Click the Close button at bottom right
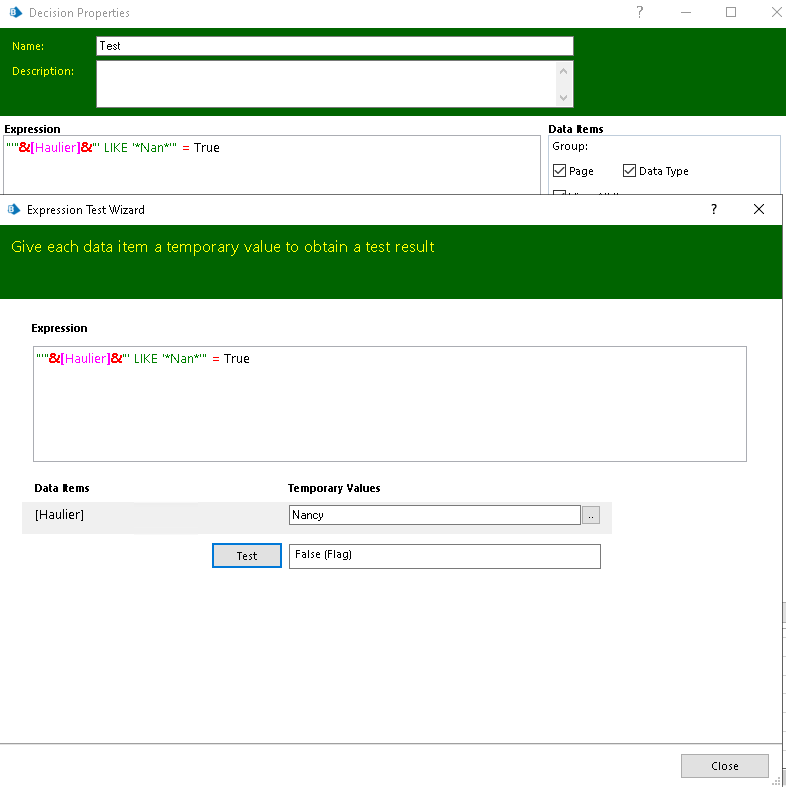This screenshot has height=787, width=786. tap(724, 766)
